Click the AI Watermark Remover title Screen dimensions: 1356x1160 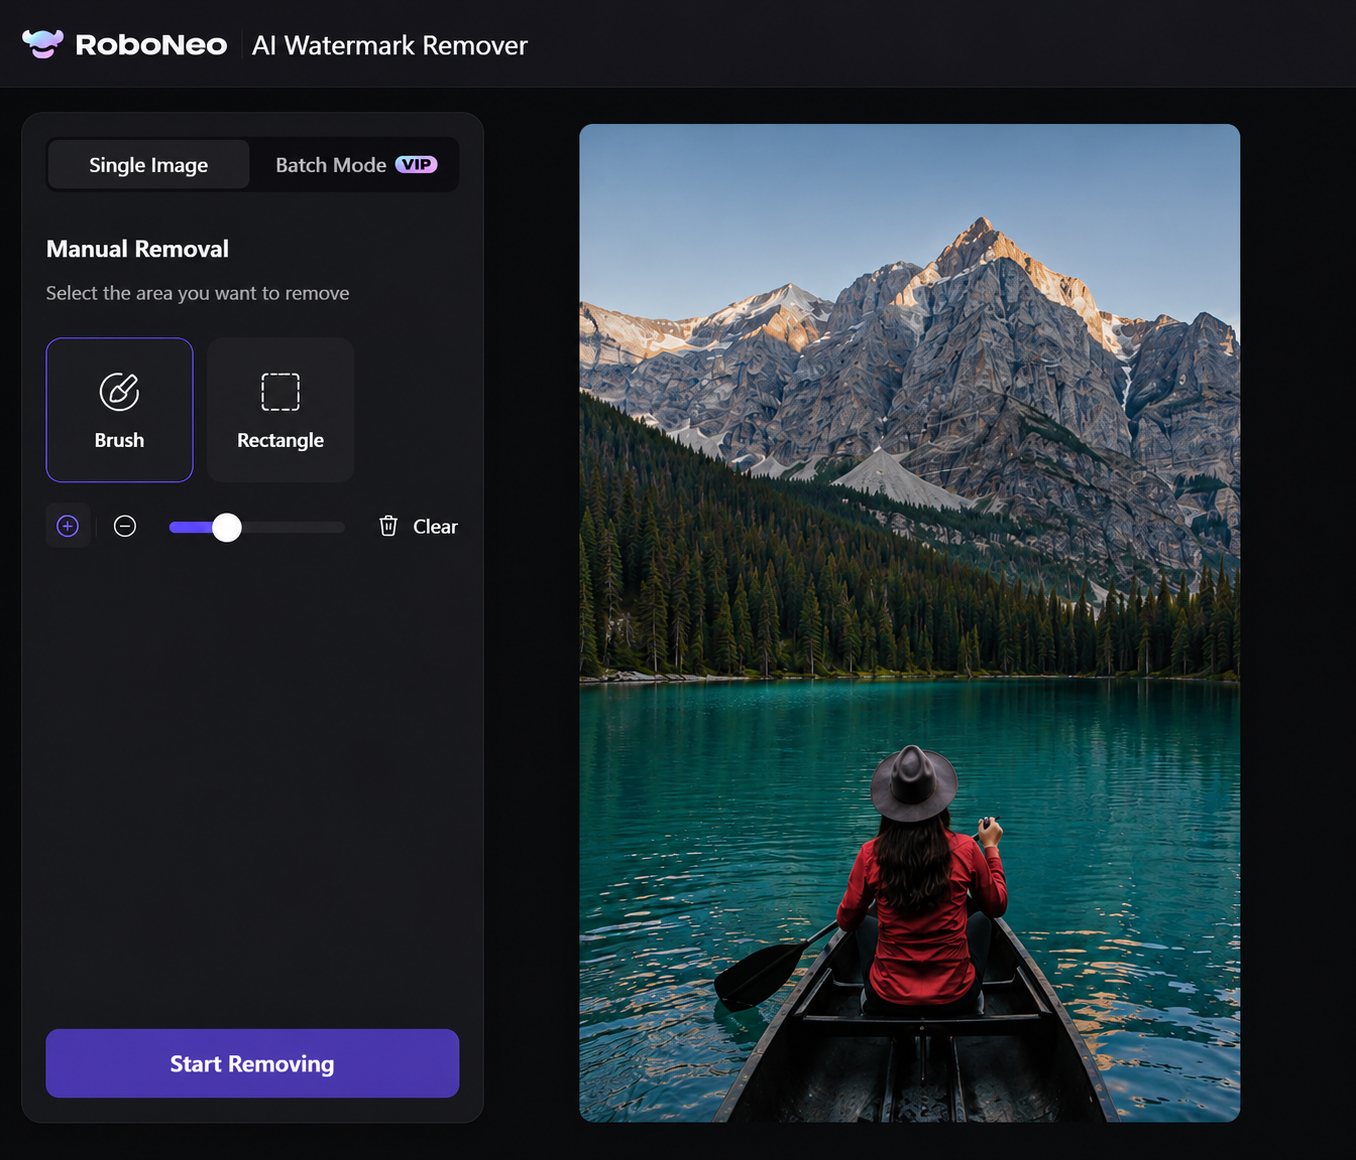(x=390, y=45)
